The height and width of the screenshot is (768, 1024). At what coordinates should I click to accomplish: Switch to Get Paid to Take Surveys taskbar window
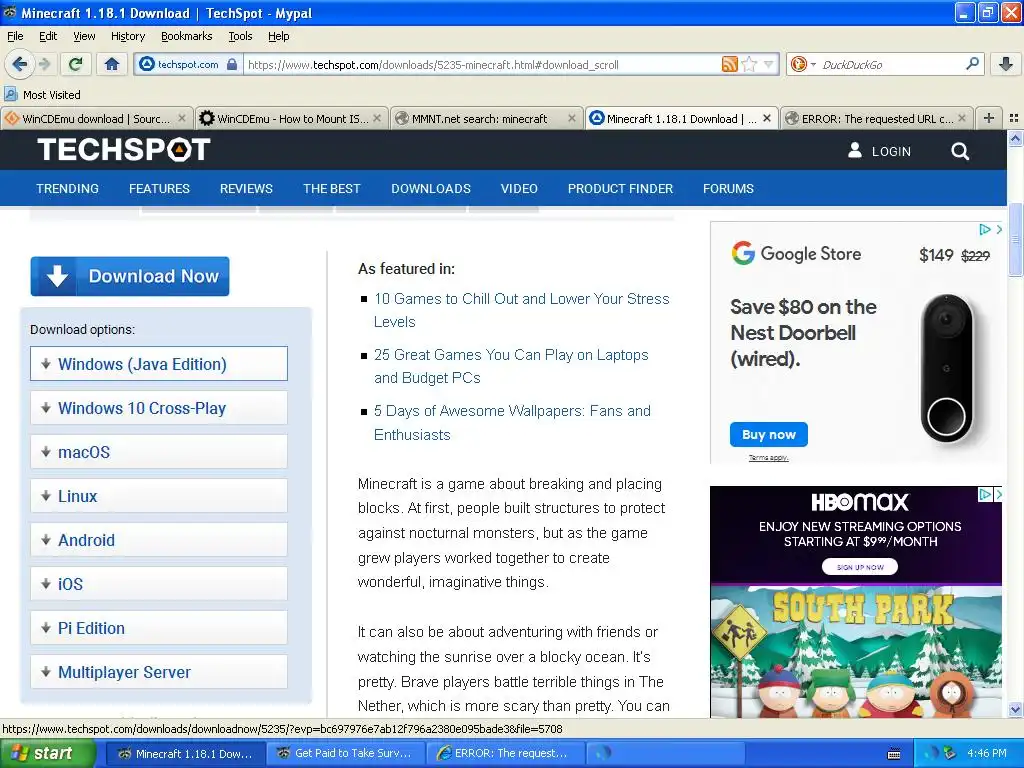click(345, 753)
